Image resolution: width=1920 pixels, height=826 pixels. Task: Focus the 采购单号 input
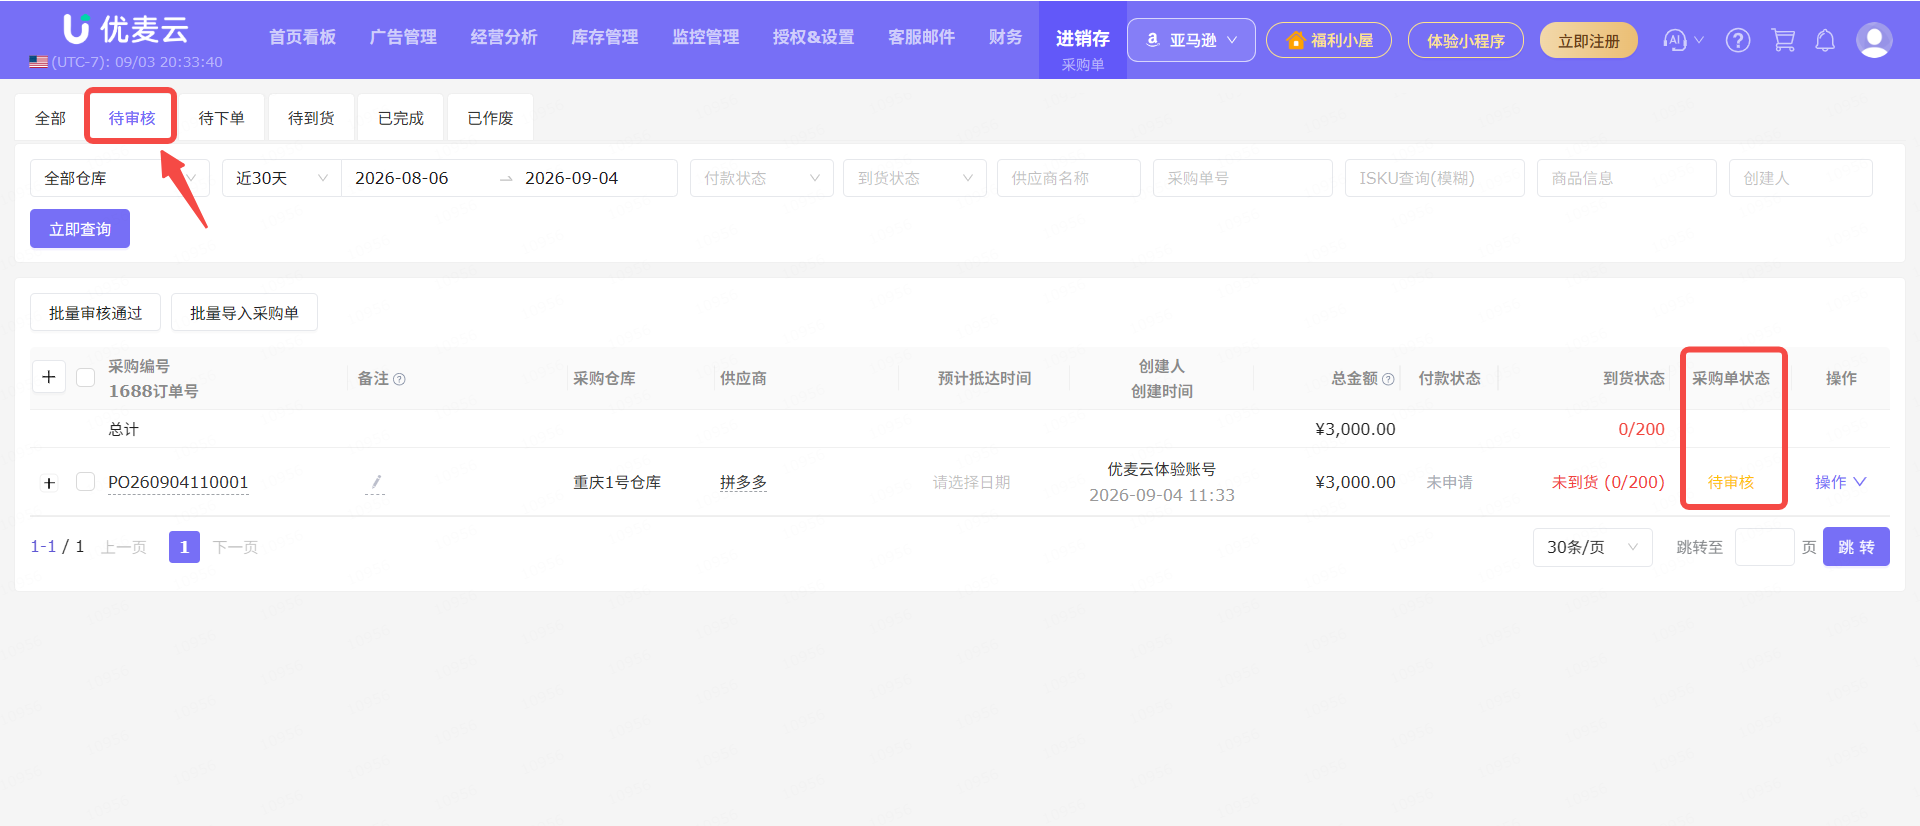[x=1243, y=178]
